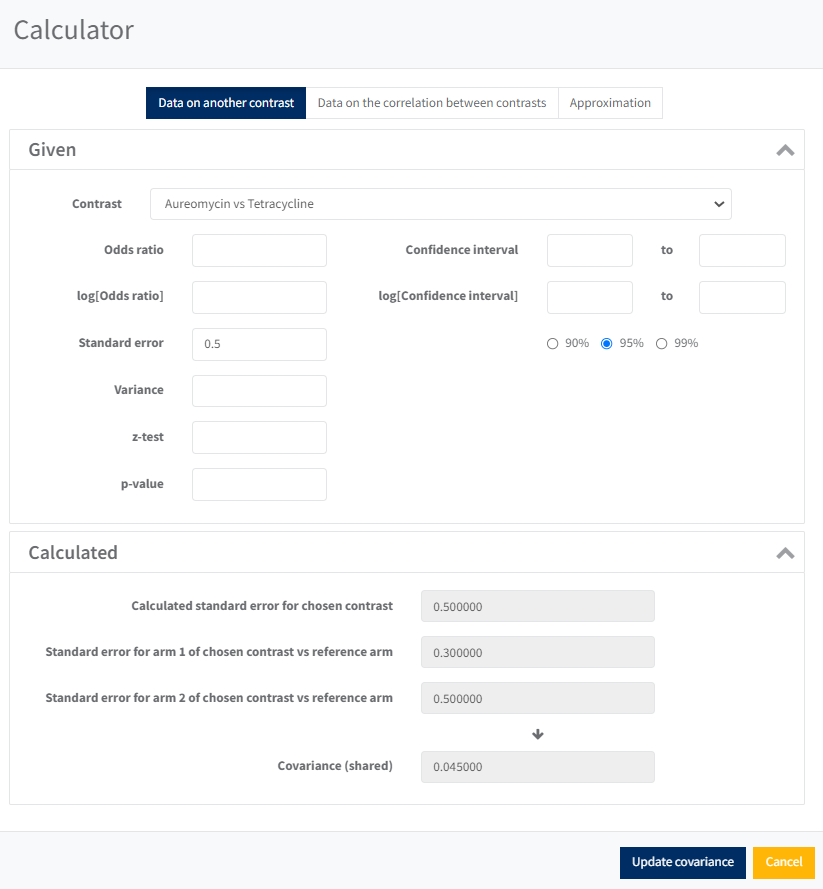Select the 95% confidence level
The height and width of the screenshot is (889, 823).
(606, 344)
